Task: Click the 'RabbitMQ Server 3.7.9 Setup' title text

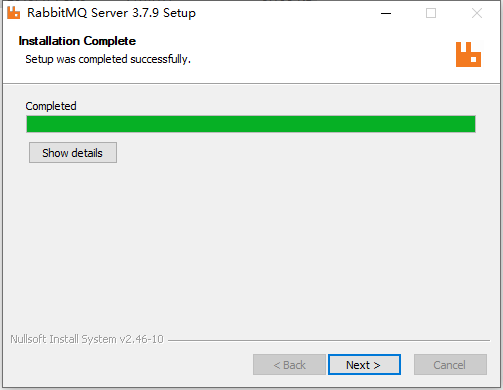Action: click(x=111, y=13)
